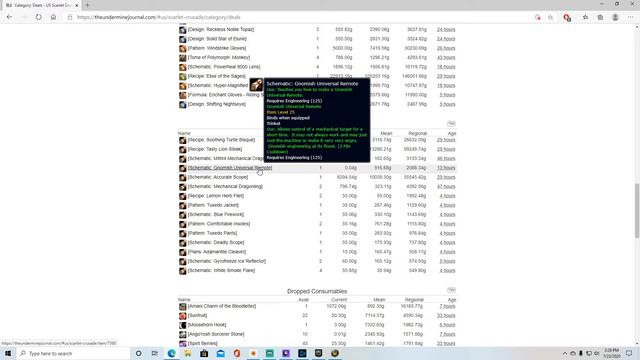
Task: Launch Microsoft Edge from the taskbar
Action: [x=171, y=353]
